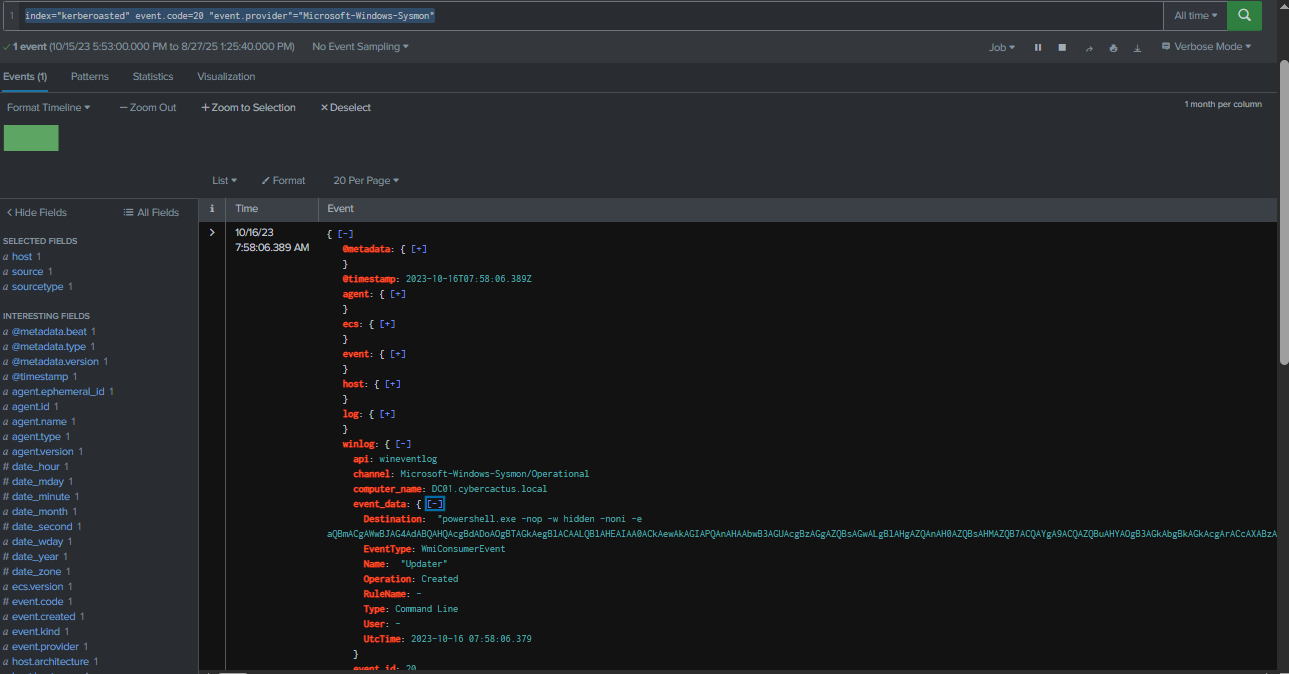Open the Verbose Mode dropdown
The height and width of the screenshot is (674, 1289).
(x=1206, y=47)
